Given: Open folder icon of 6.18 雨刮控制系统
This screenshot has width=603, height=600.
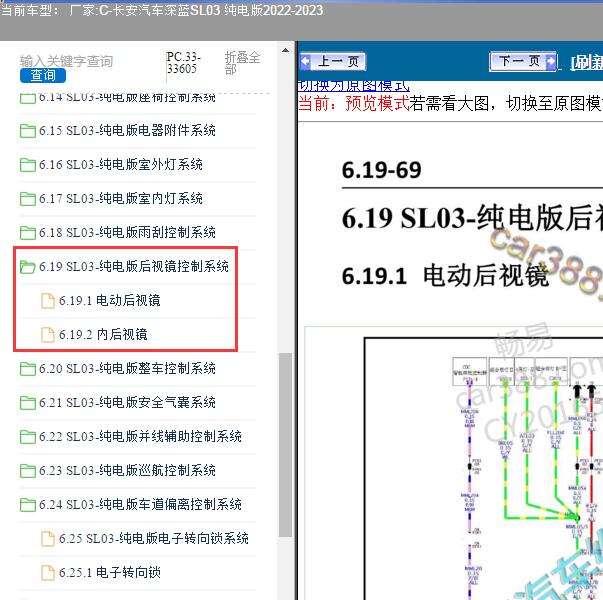Looking at the screenshot, I should 28,232.
